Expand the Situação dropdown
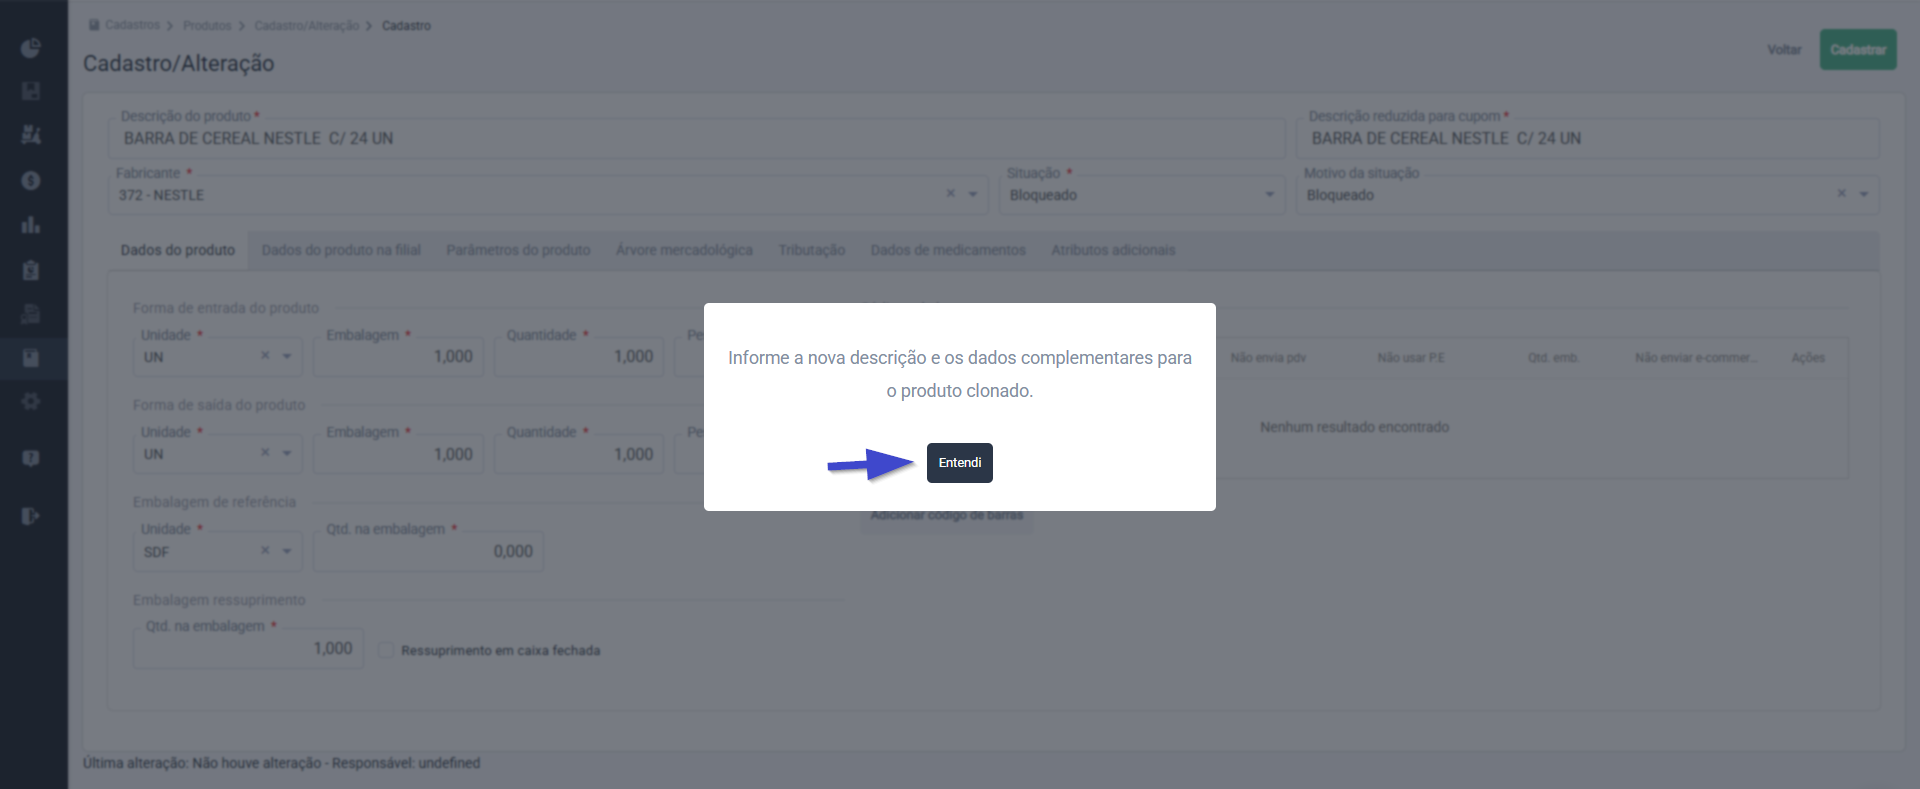Image resolution: width=1920 pixels, height=789 pixels. click(x=1142, y=195)
